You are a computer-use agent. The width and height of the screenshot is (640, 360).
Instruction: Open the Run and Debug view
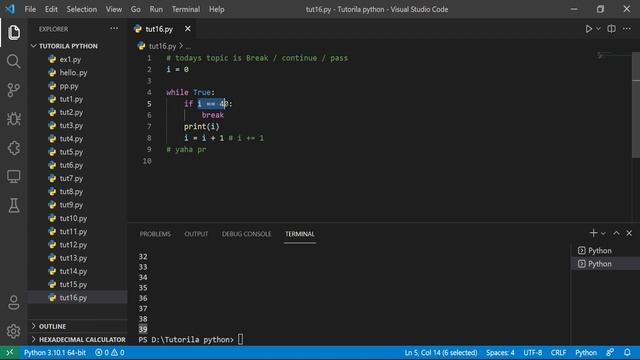point(13,119)
